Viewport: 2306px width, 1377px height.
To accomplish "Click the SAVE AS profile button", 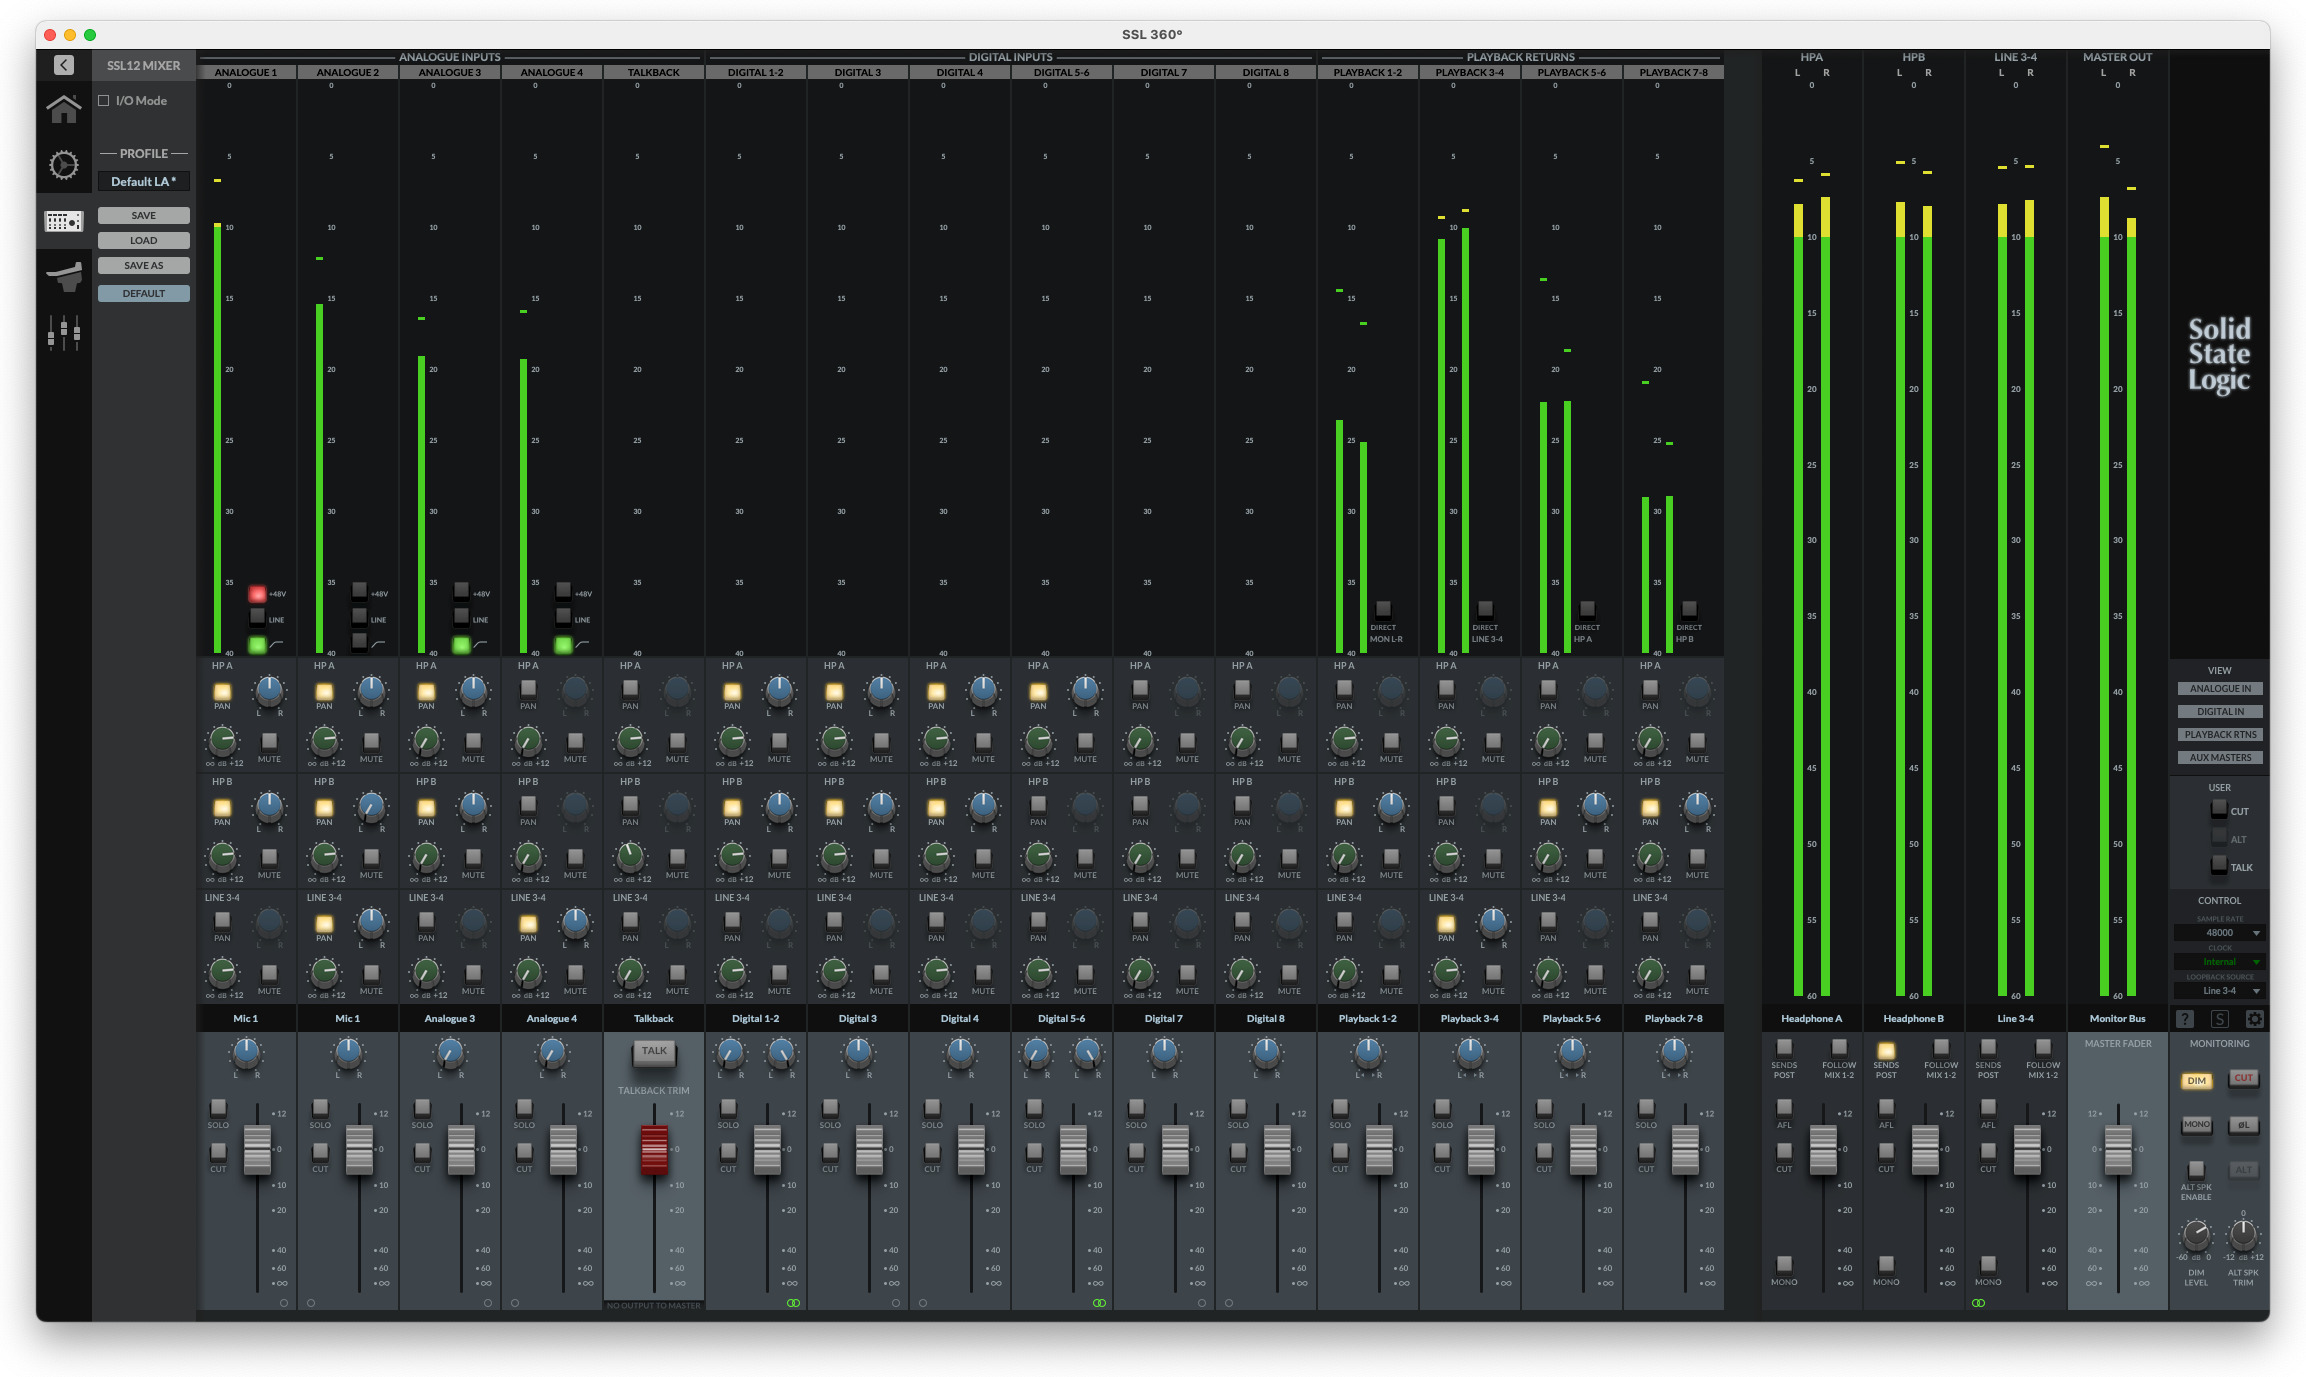I will (x=143, y=265).
